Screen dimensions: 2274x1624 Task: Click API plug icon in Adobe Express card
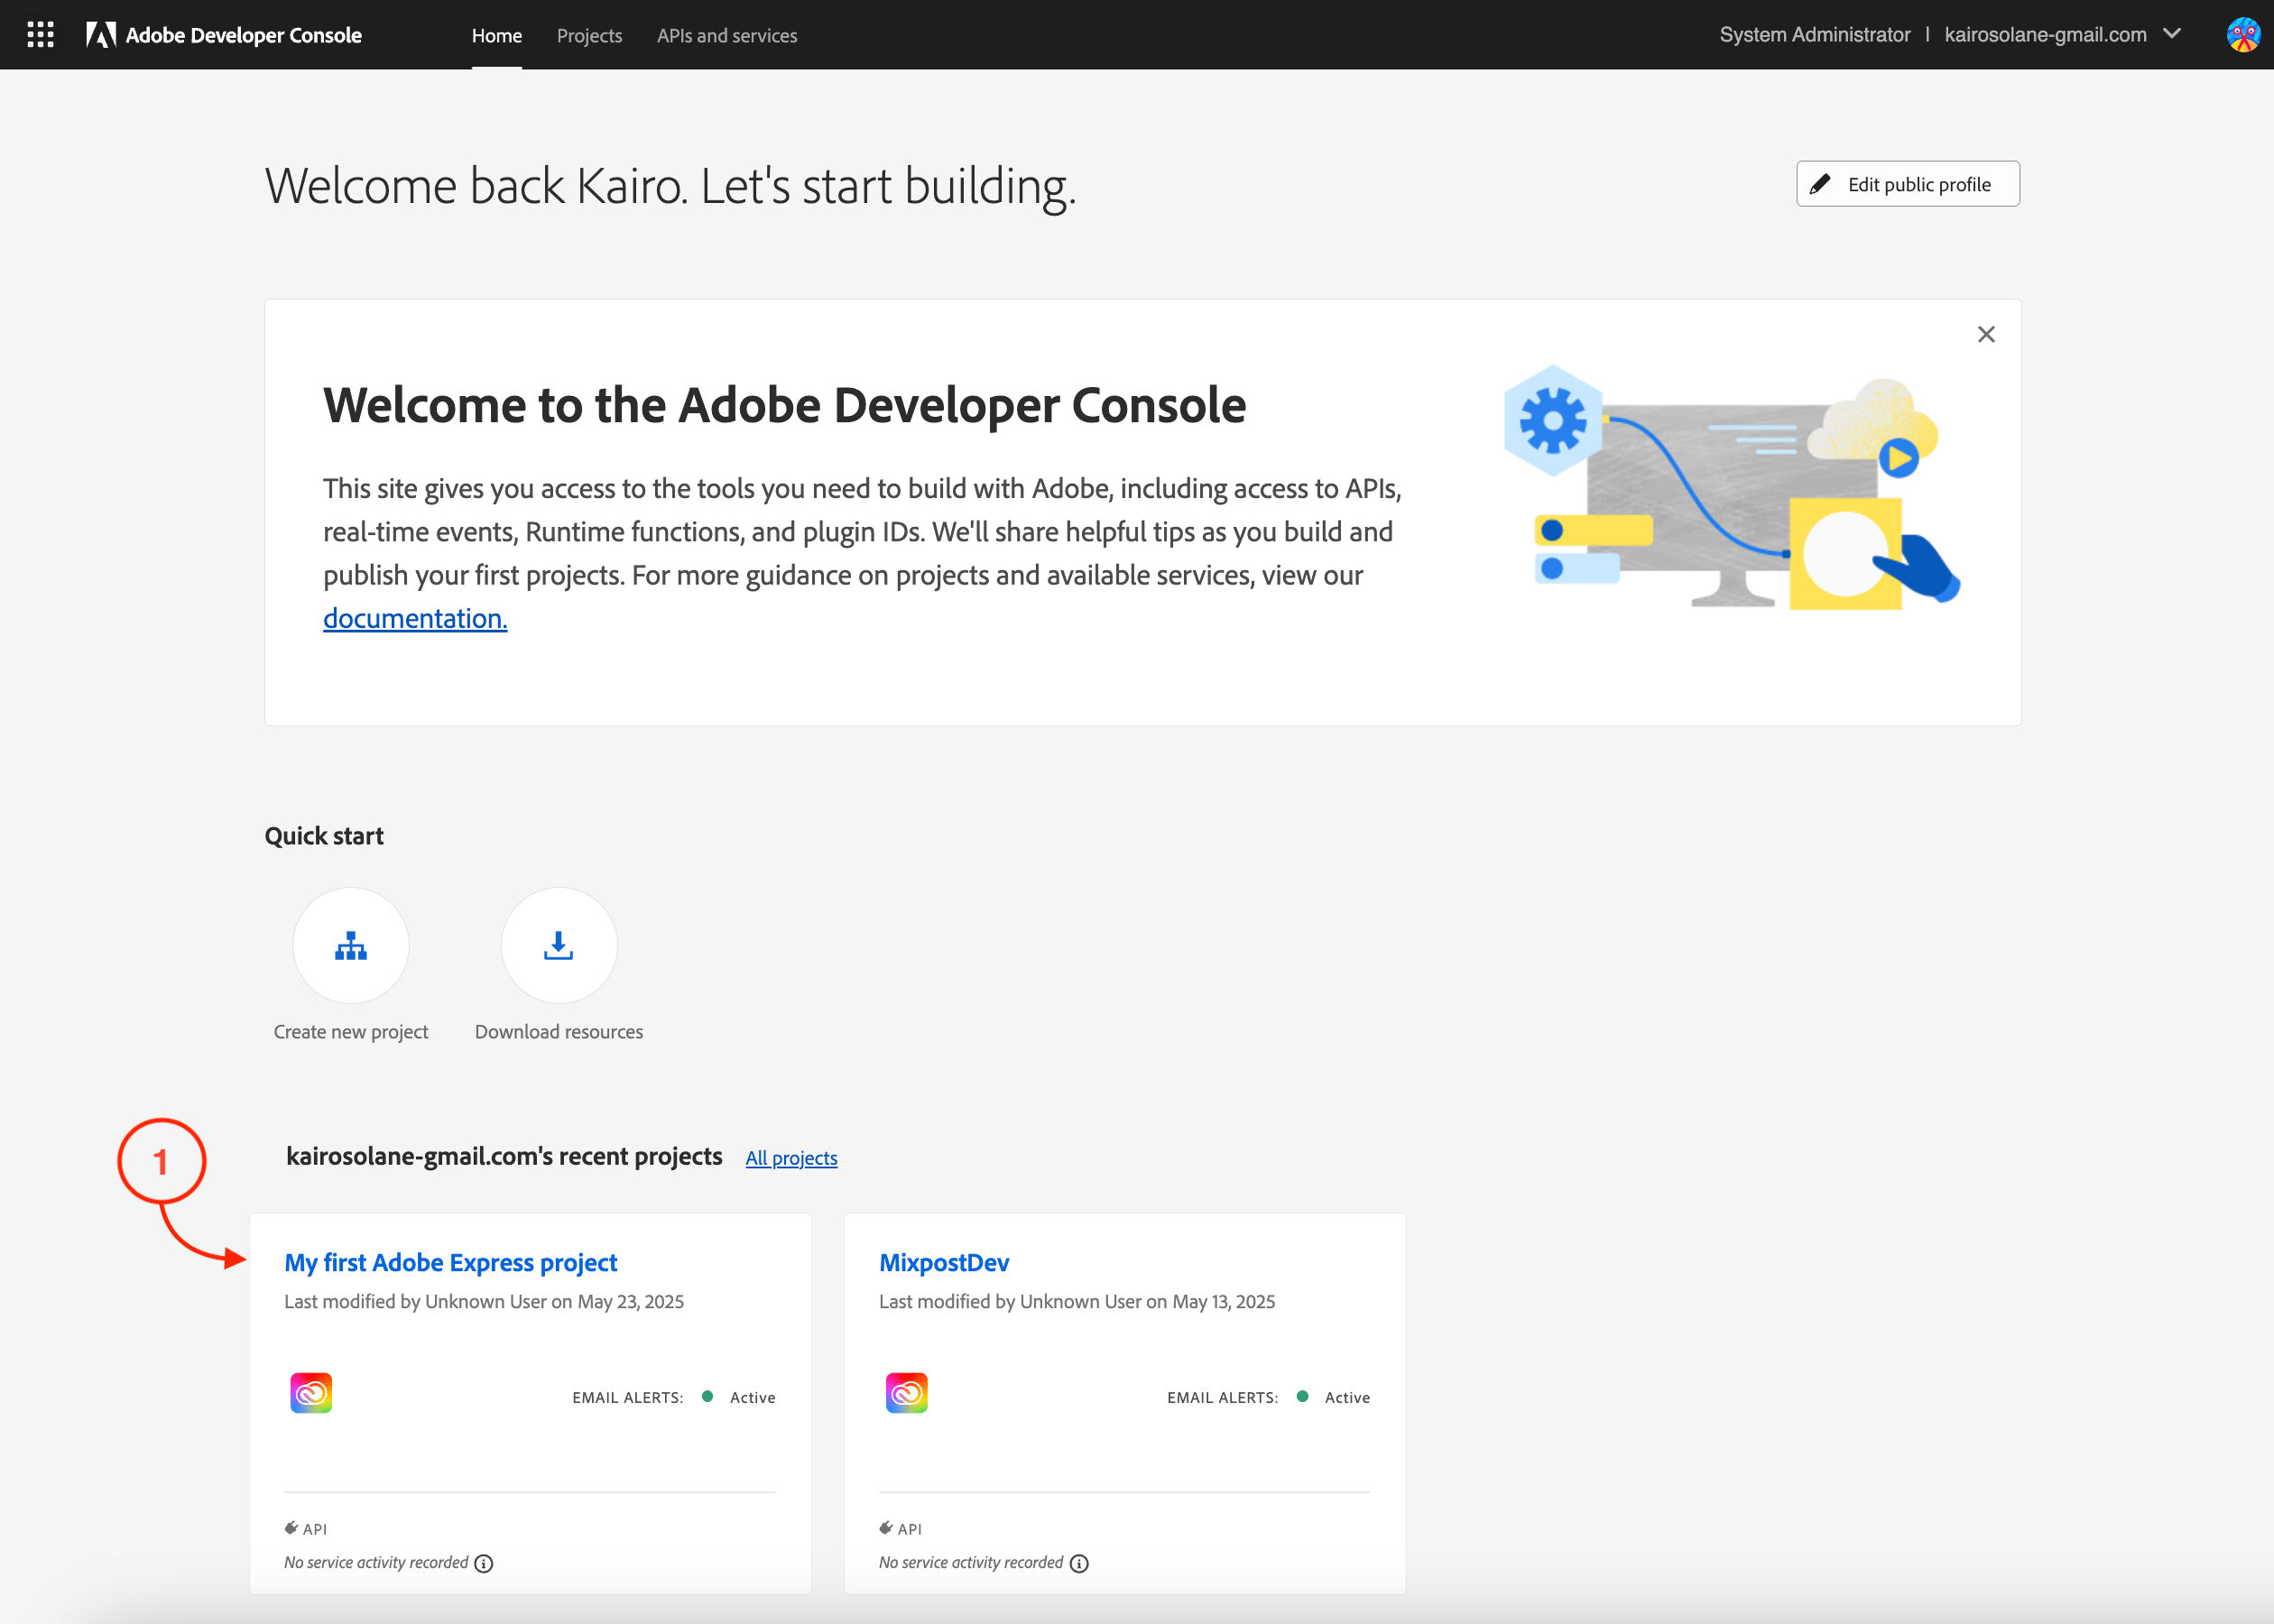291,1528
